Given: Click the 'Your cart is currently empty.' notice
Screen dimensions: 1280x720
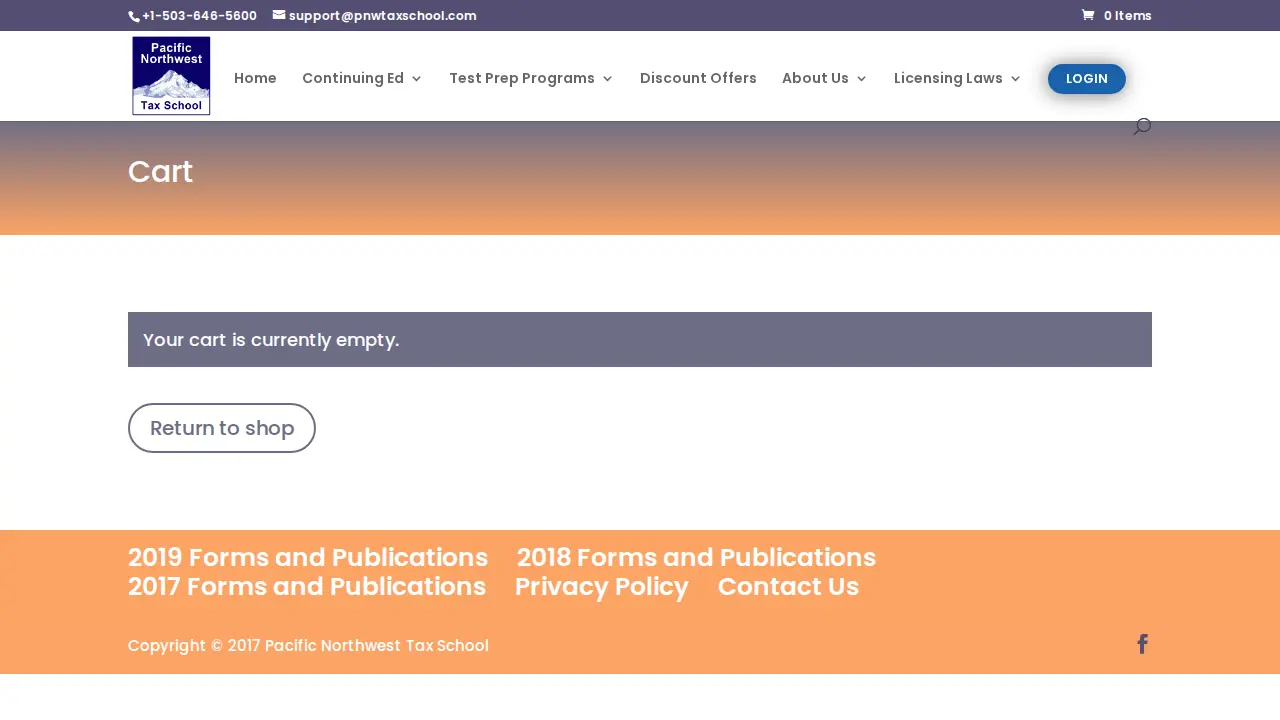Looking at the screenshot, I should (640, 339).
